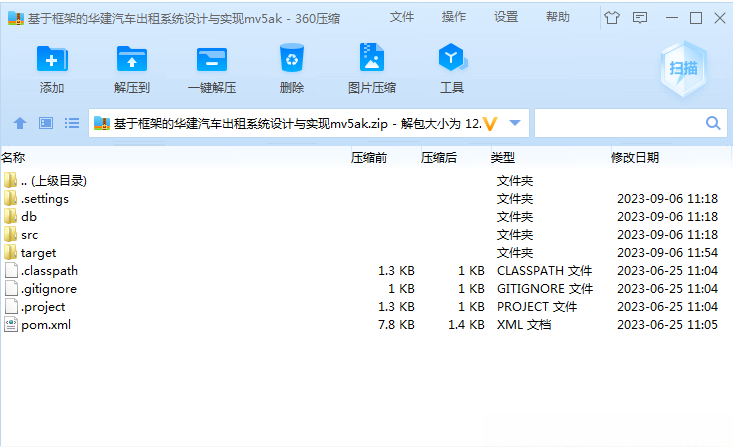Select the pom.xml file icon
This screenshot has width=733, height=447.
[x=11, y=324]
